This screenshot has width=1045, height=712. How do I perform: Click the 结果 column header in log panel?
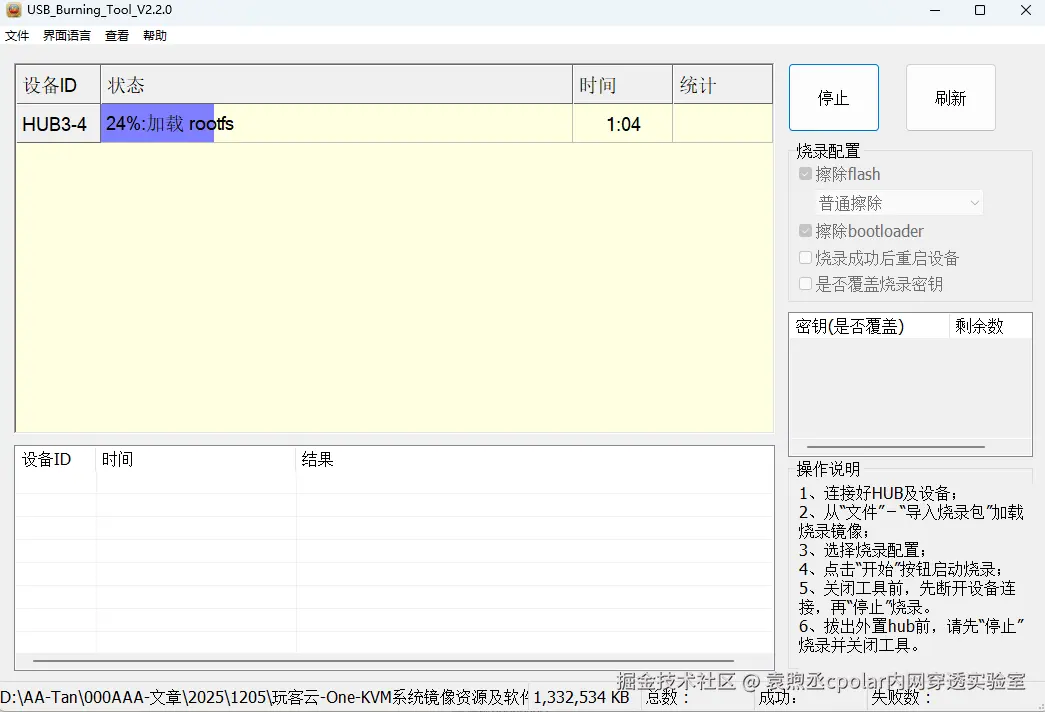point(317,459)
